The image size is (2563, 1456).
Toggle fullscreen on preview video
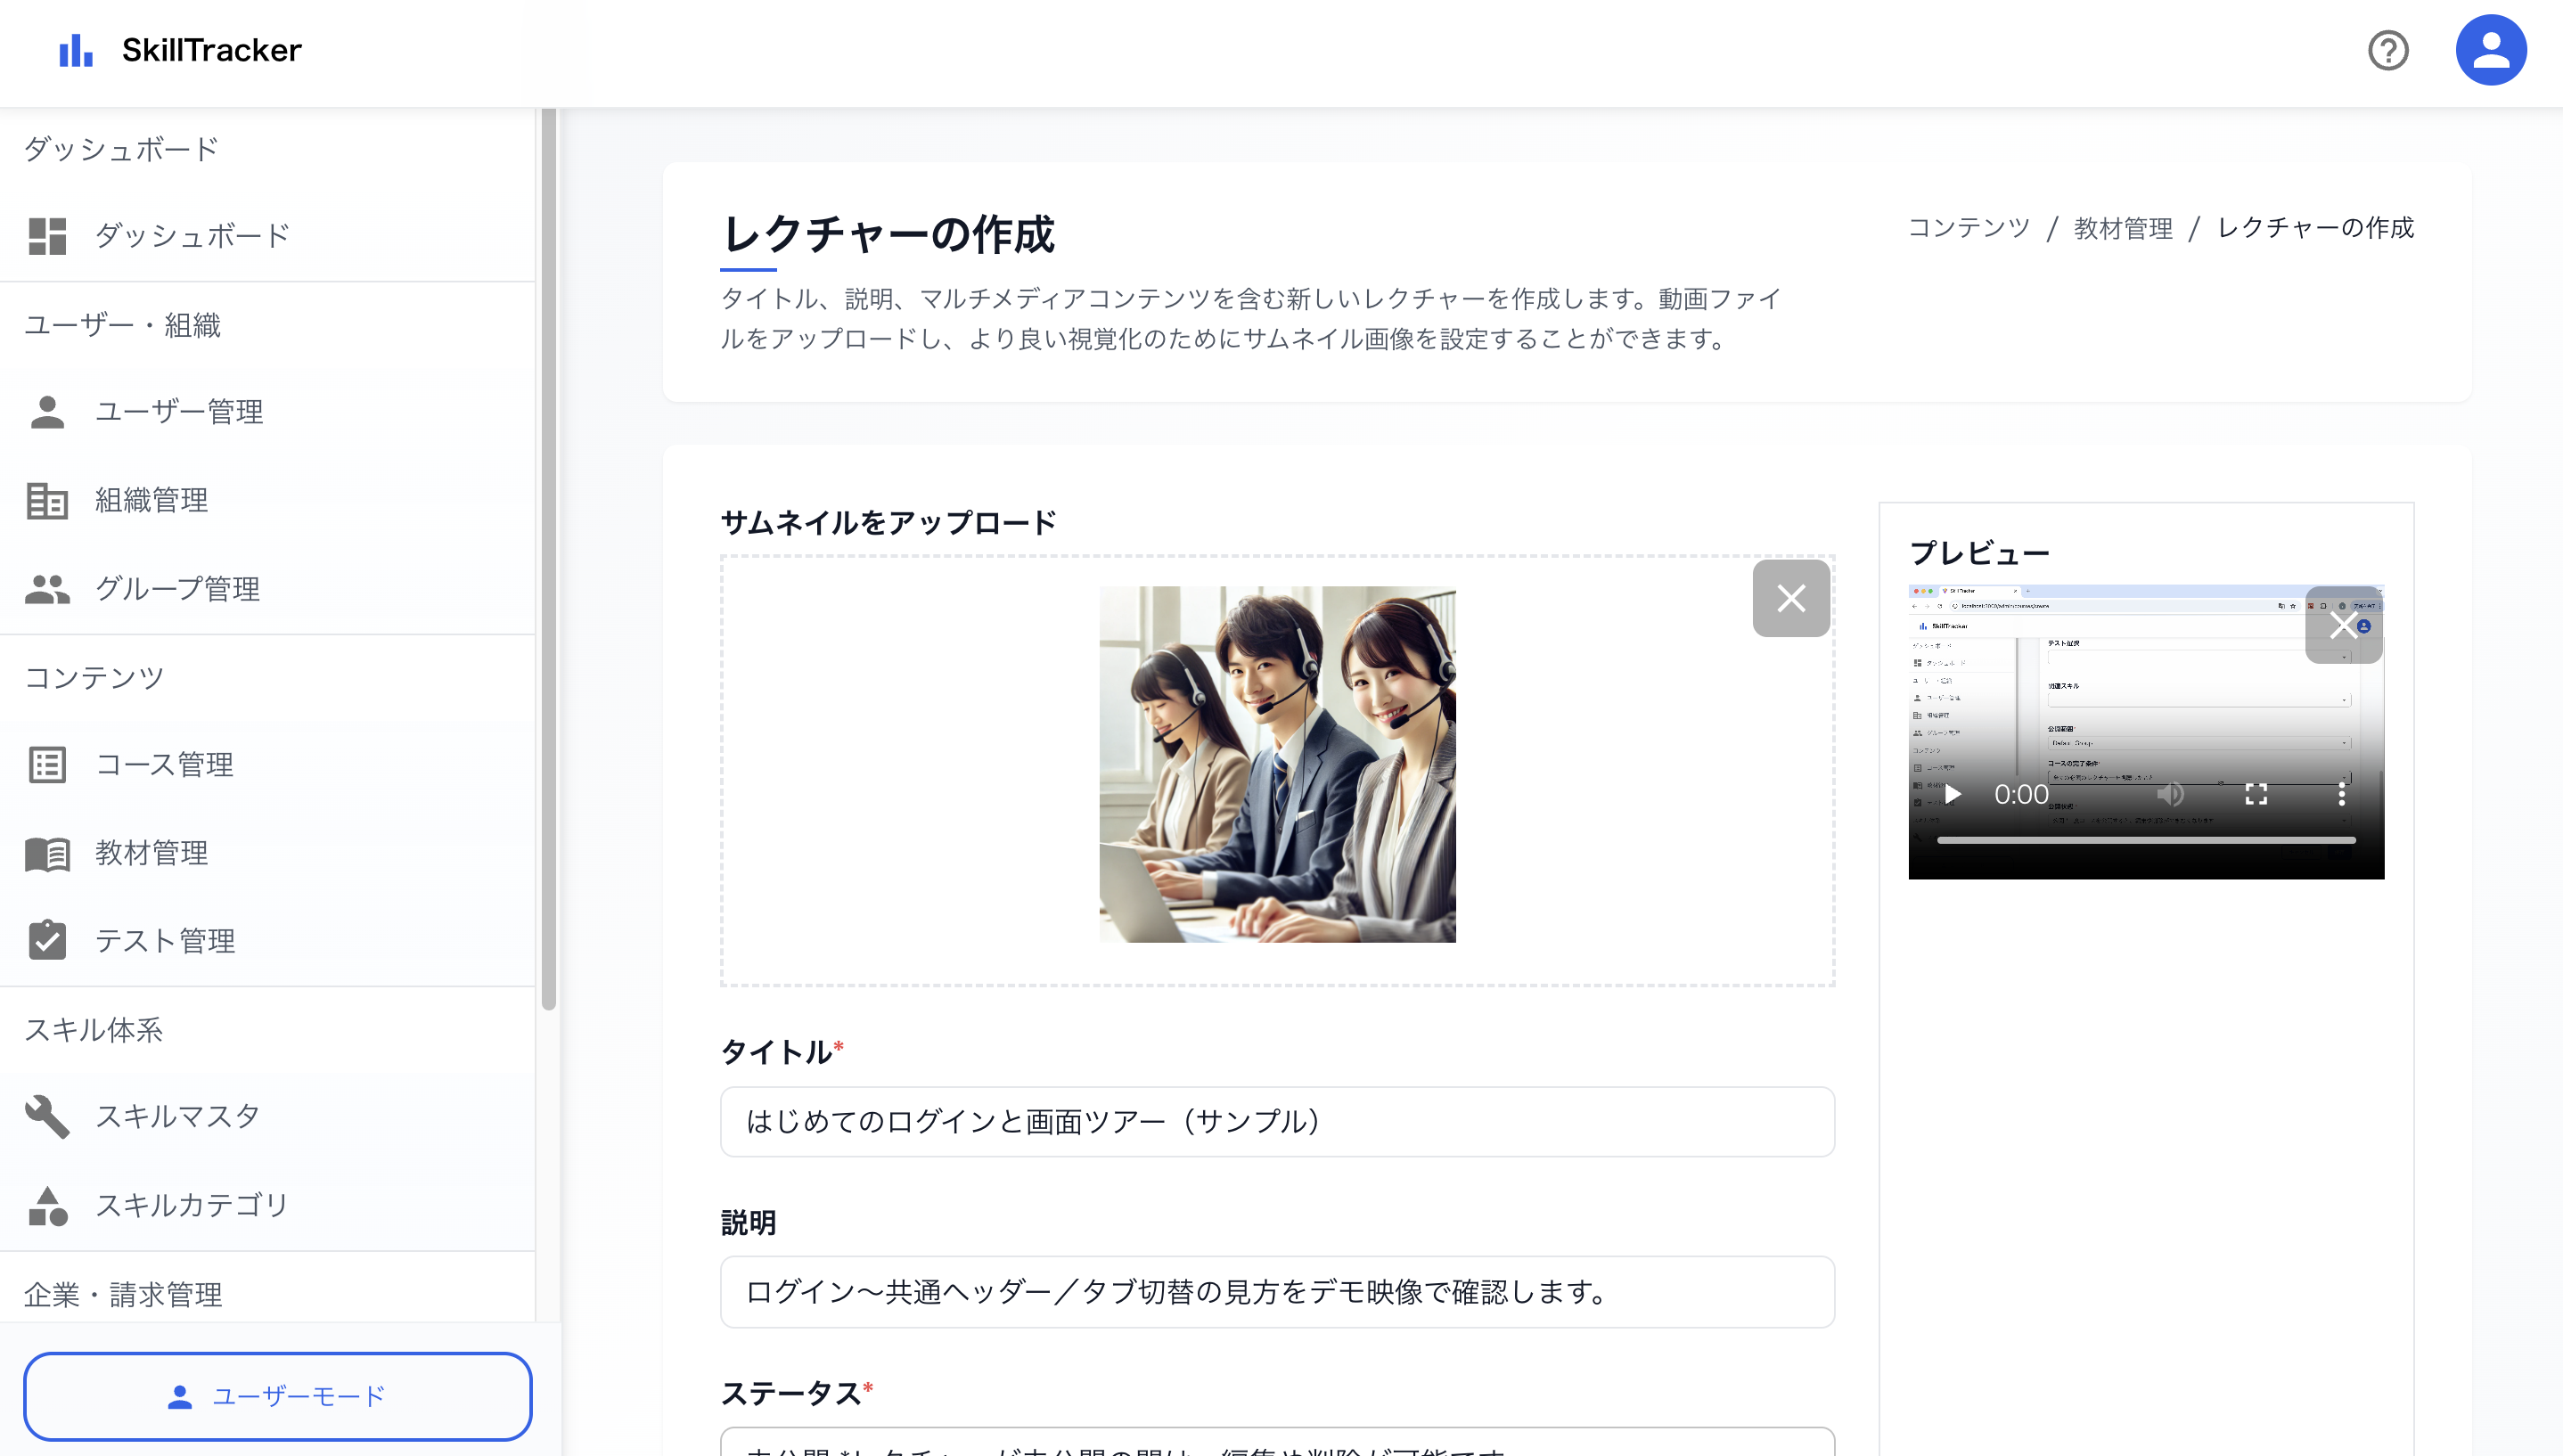(2256, 794)
